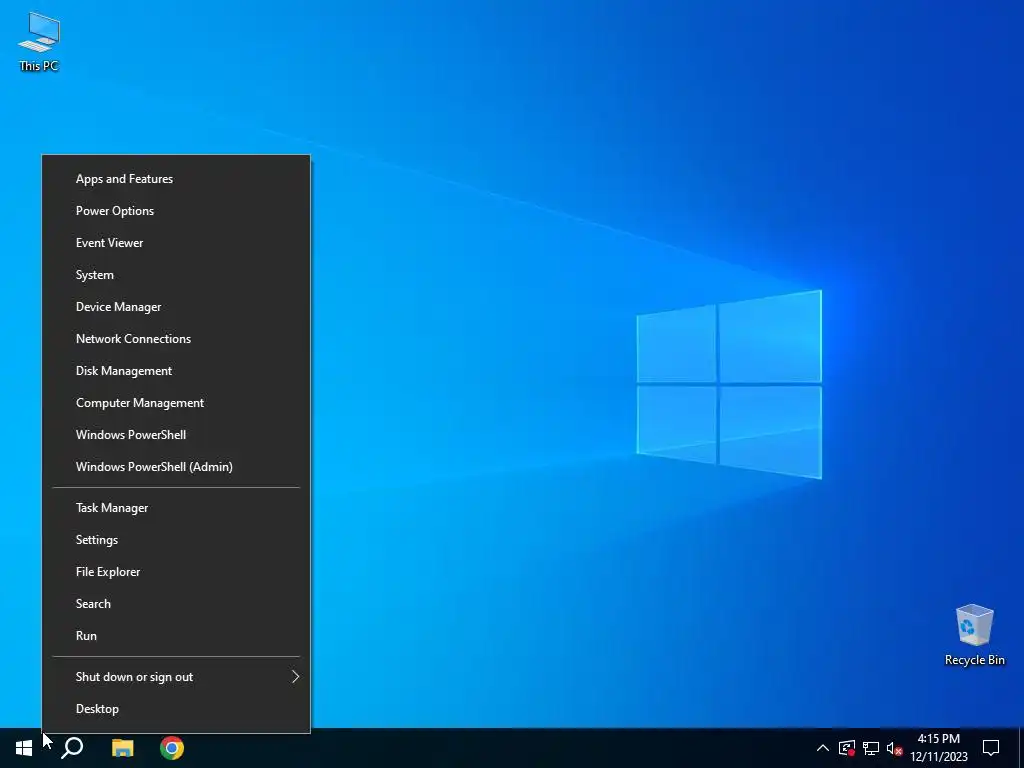Viewport: 1024px width, 768px height.
Task: Launch Google Chrome from the taskbar
Action: tap(172, 748)
